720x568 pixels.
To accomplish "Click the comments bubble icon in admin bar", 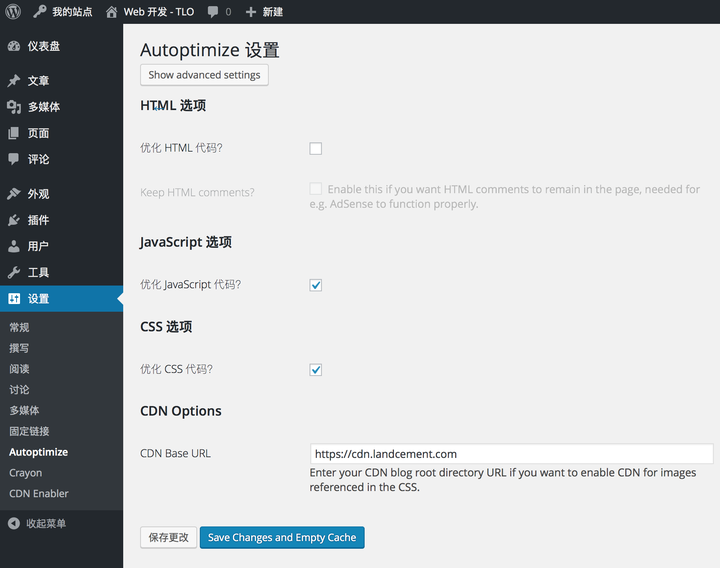I will pyautogui.click(x=214, y=12).
